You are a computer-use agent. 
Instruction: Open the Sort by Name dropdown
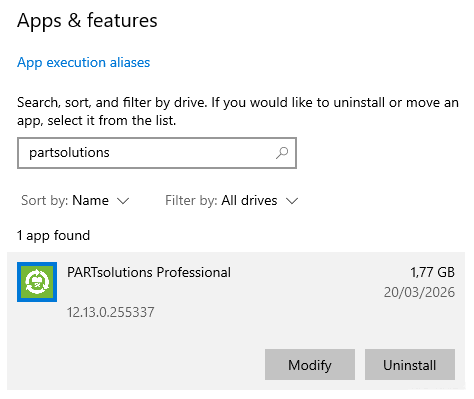pos(75,201)
